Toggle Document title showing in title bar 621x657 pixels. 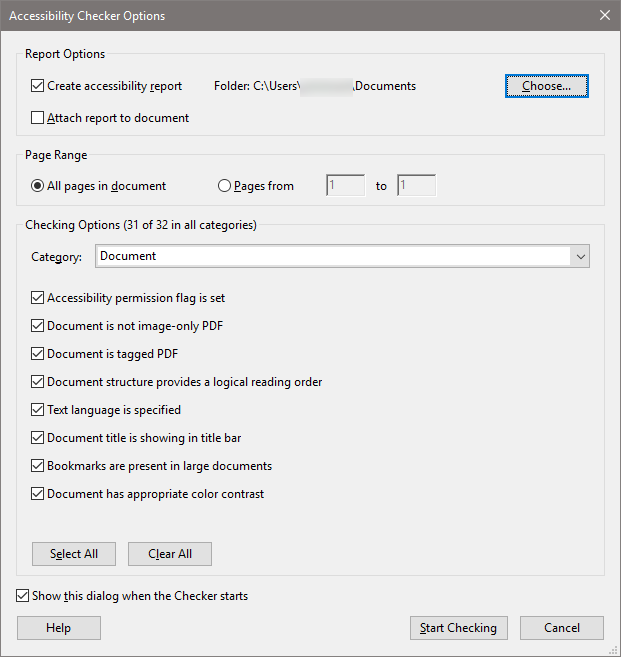pyautogui.click(x=38, y=438)
